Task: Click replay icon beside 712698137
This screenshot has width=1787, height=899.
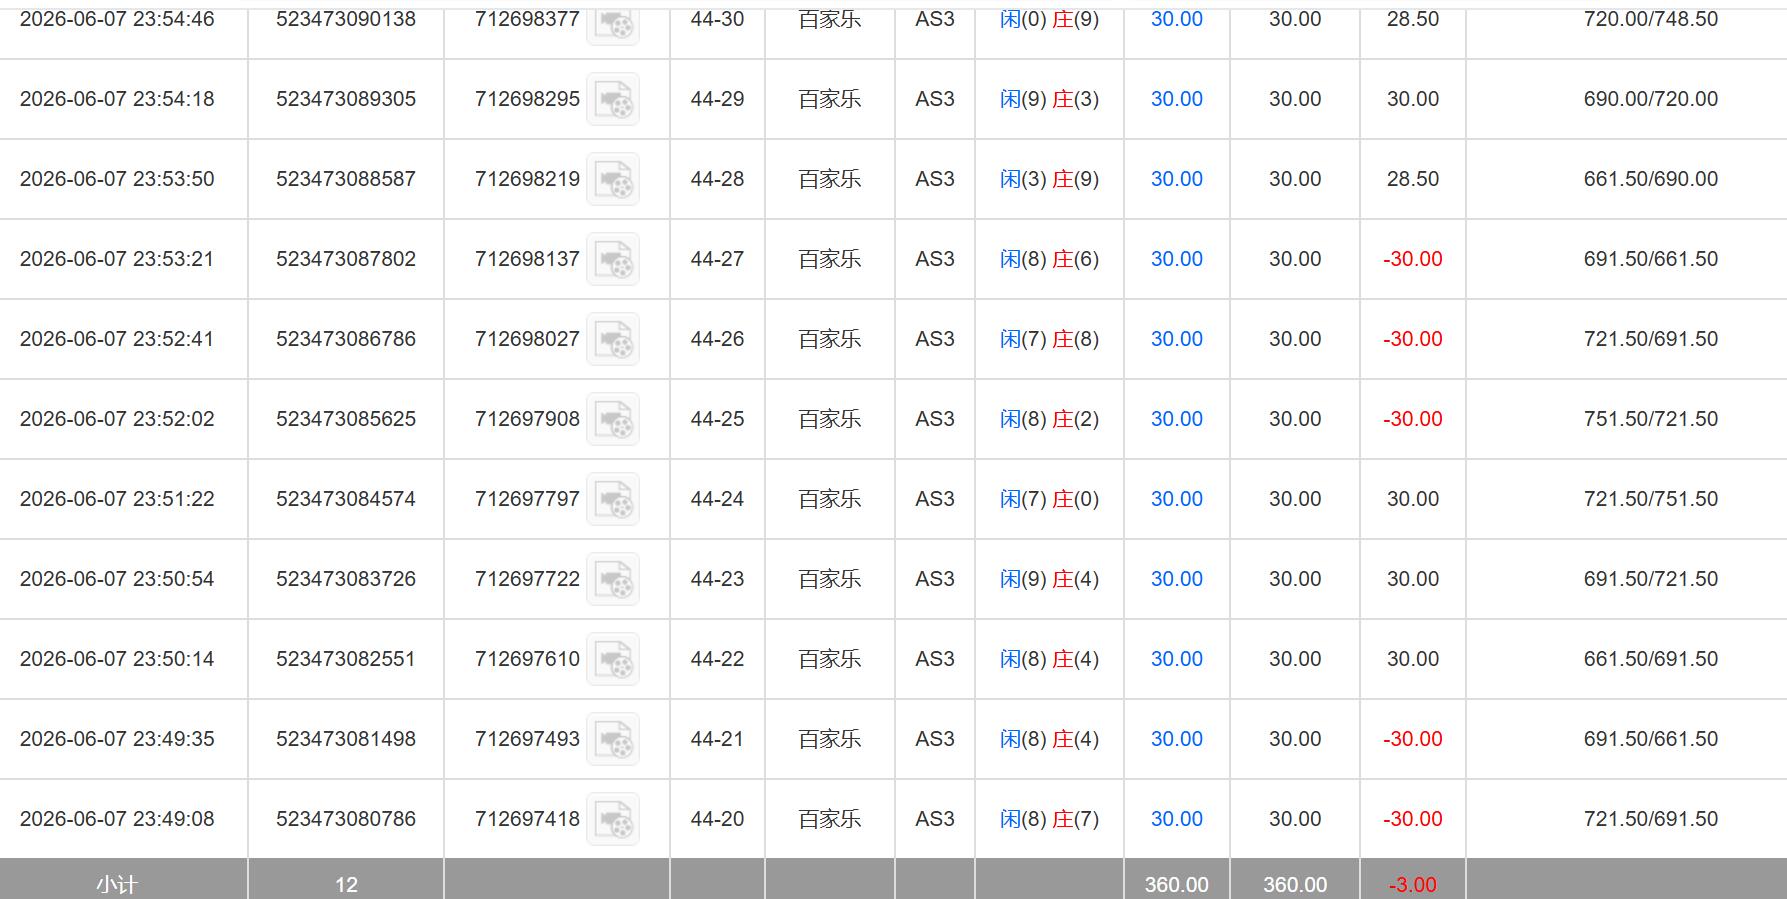Action: tap(613, 259)
